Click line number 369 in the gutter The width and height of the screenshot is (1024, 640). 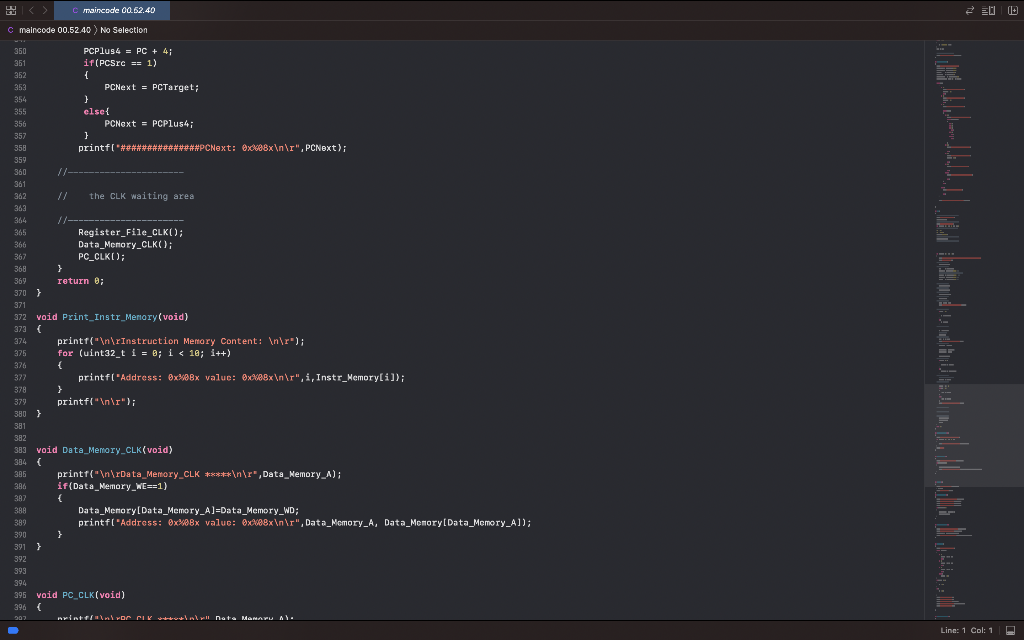(x=20, y=281)
